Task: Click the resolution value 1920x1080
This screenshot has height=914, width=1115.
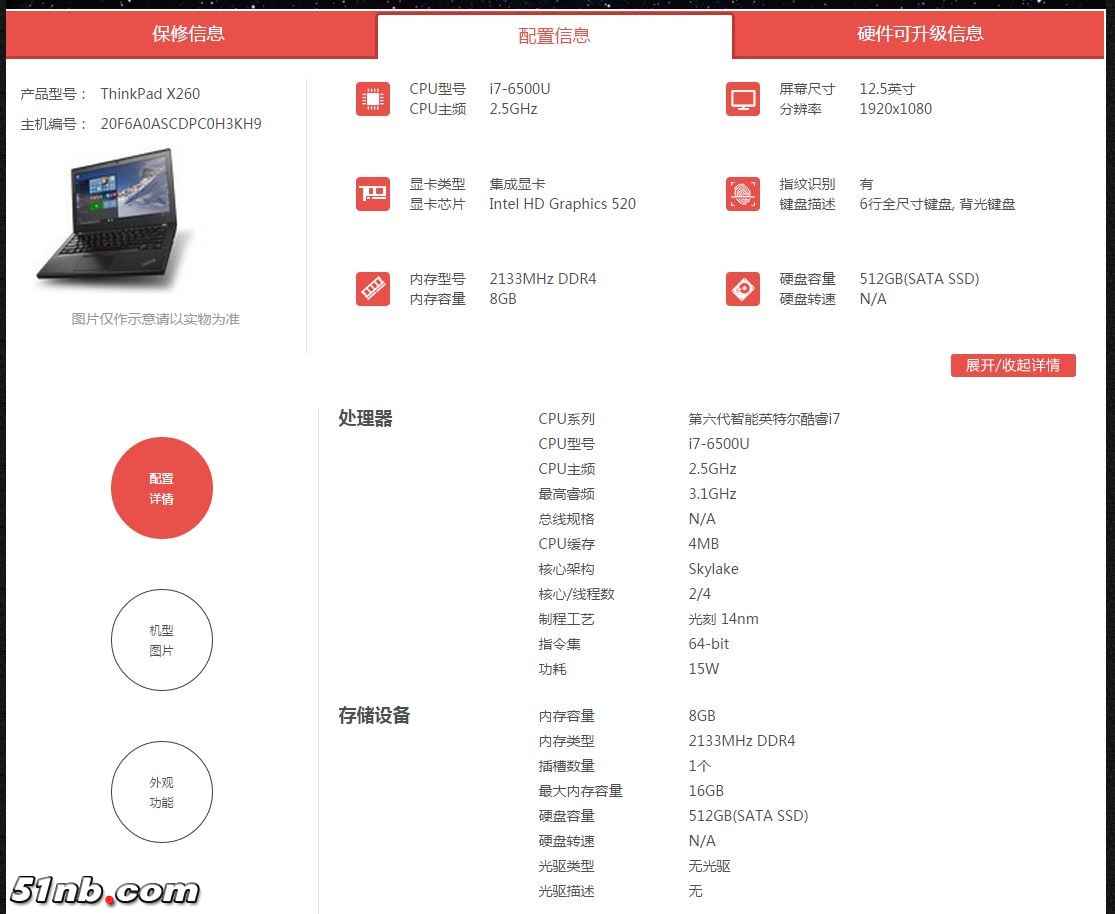Action: 895,109
